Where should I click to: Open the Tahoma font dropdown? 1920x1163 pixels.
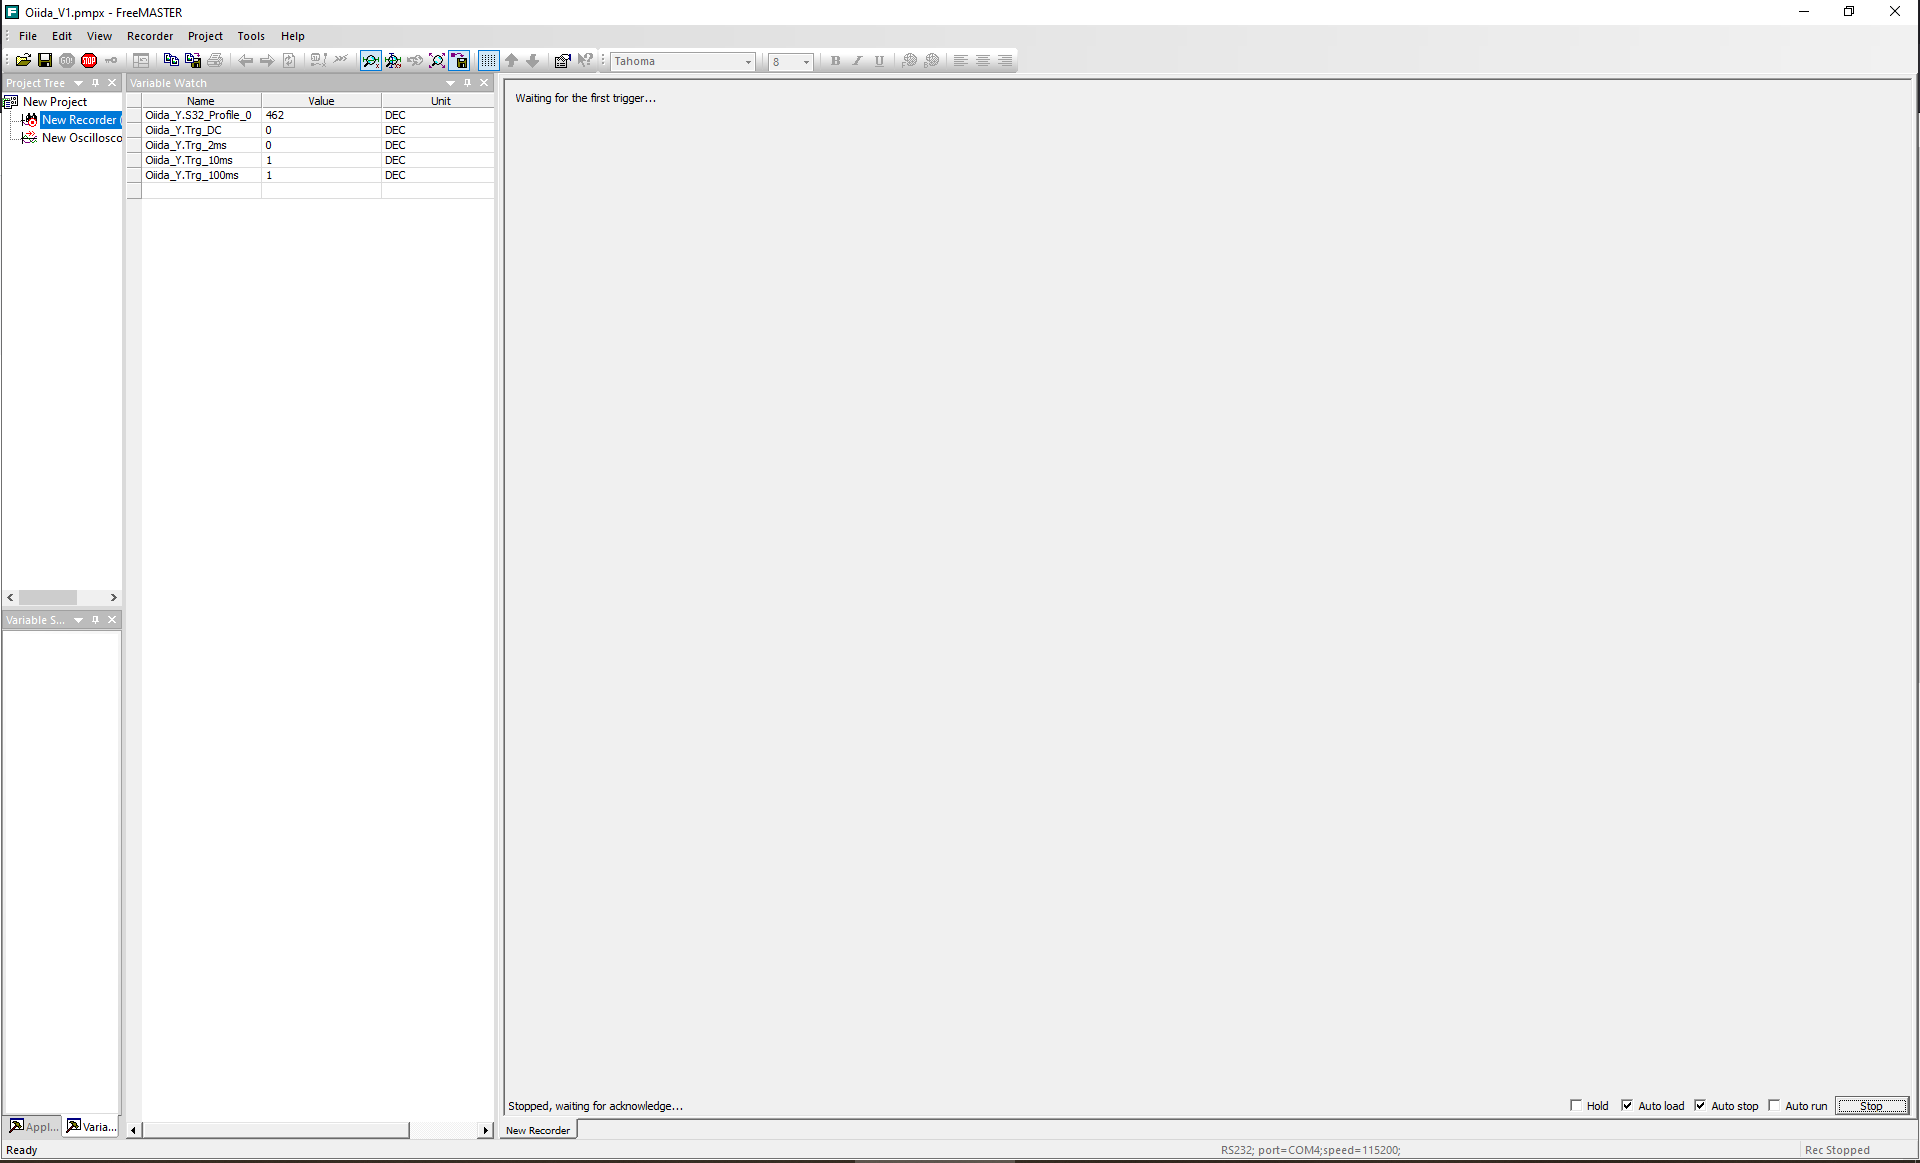749,61
